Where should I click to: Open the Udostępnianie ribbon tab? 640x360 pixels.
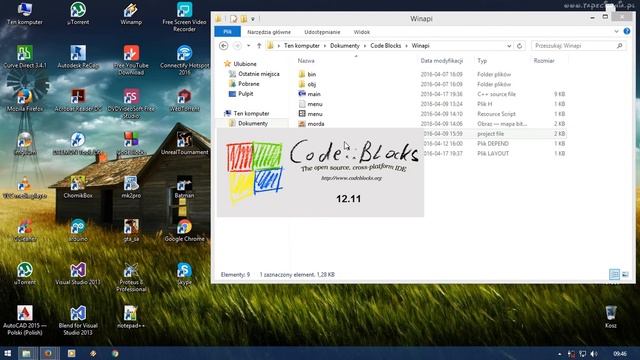(322, 32)
